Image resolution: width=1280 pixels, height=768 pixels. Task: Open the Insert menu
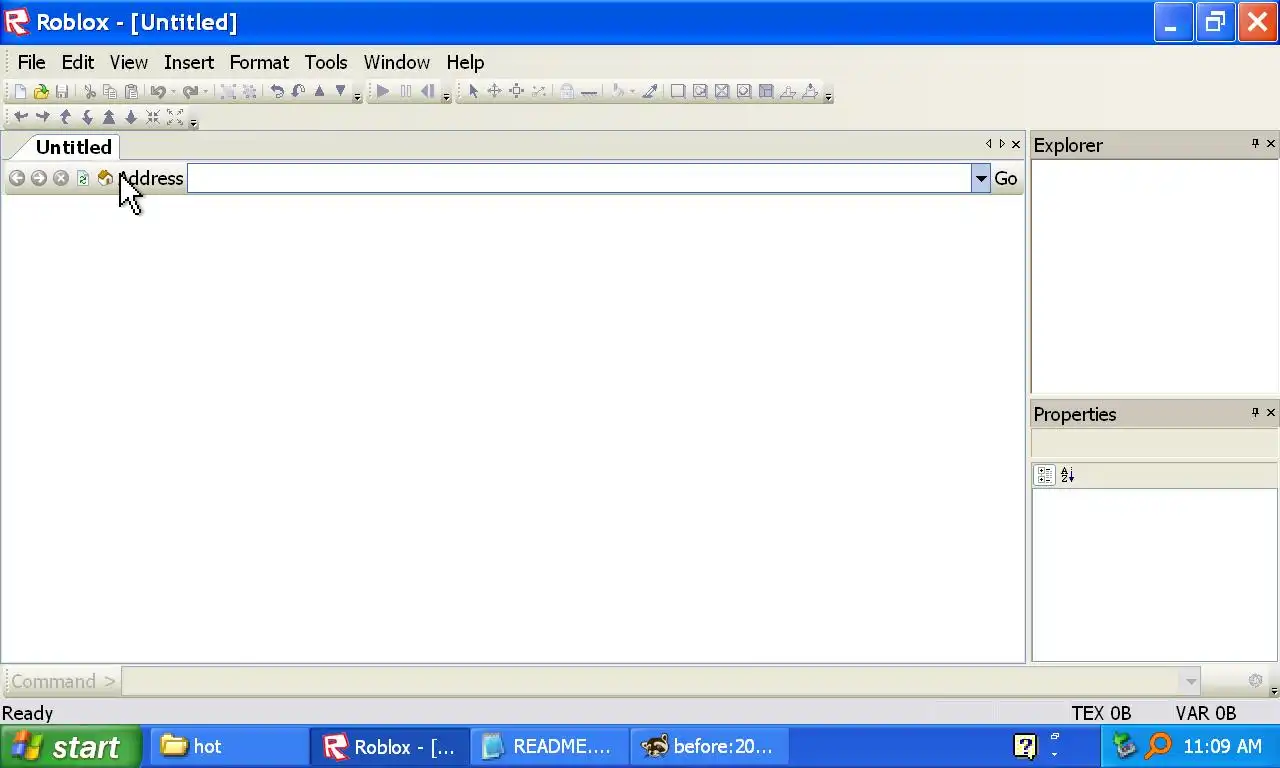(x=189, y=62)
